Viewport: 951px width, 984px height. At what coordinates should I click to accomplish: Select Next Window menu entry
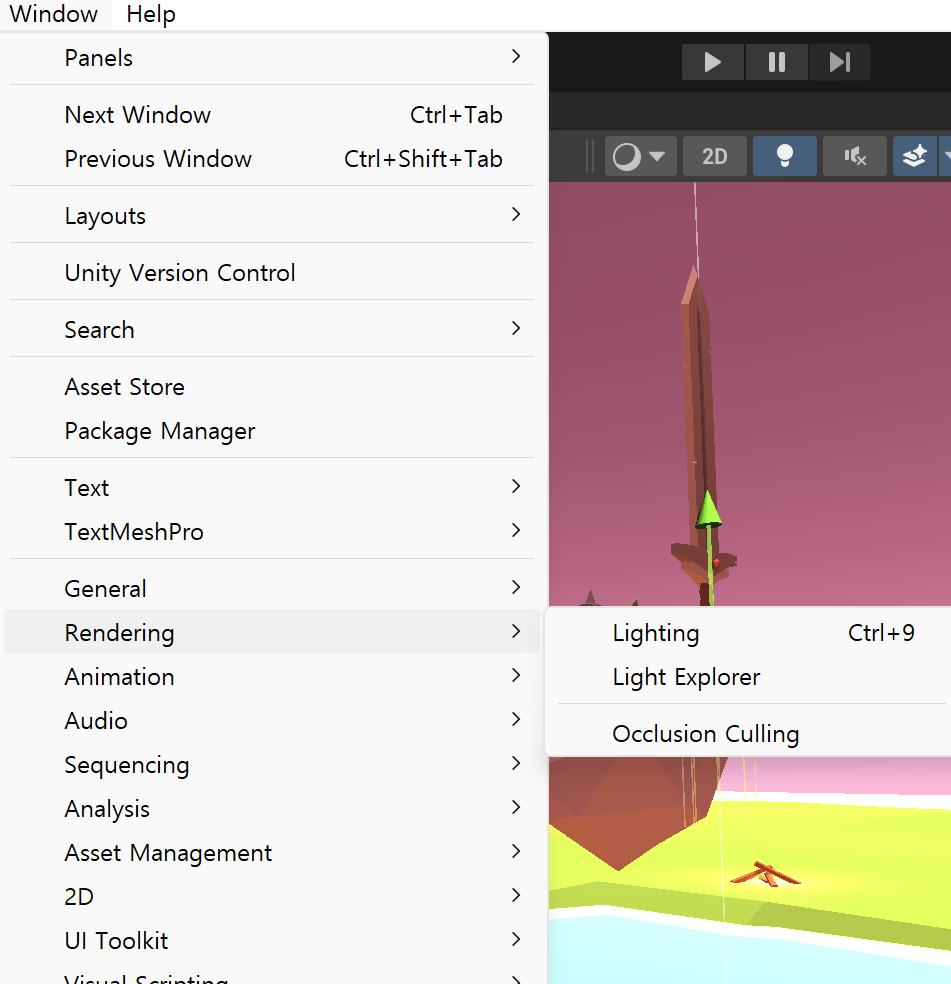tap(272, 115)
